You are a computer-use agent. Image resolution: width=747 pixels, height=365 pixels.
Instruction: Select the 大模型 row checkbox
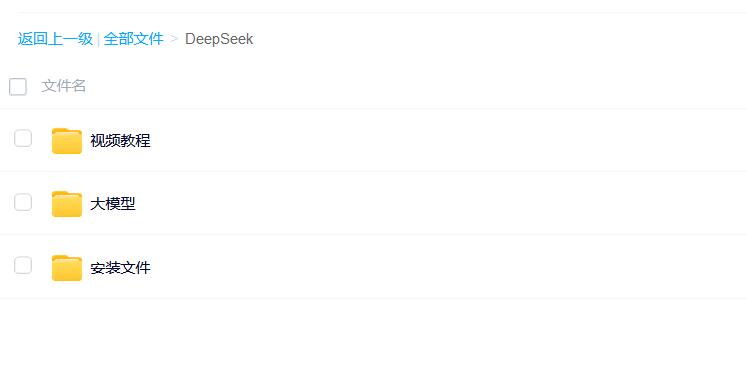point(23,202)
